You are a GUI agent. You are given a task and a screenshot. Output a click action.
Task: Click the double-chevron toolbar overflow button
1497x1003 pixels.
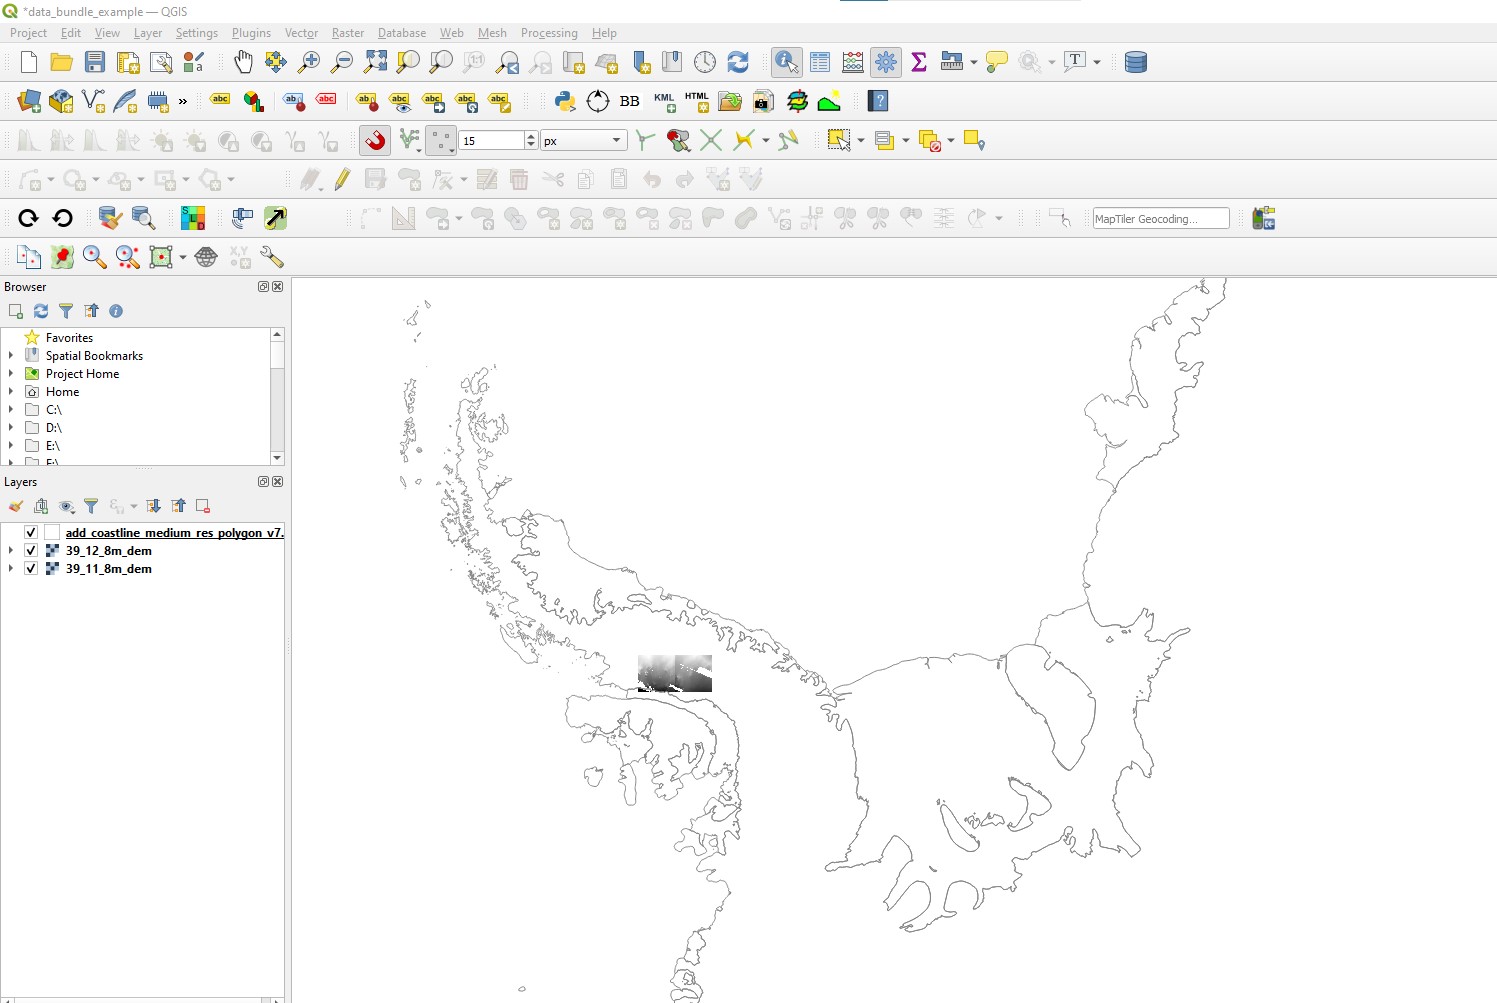[x=183, y=101]
